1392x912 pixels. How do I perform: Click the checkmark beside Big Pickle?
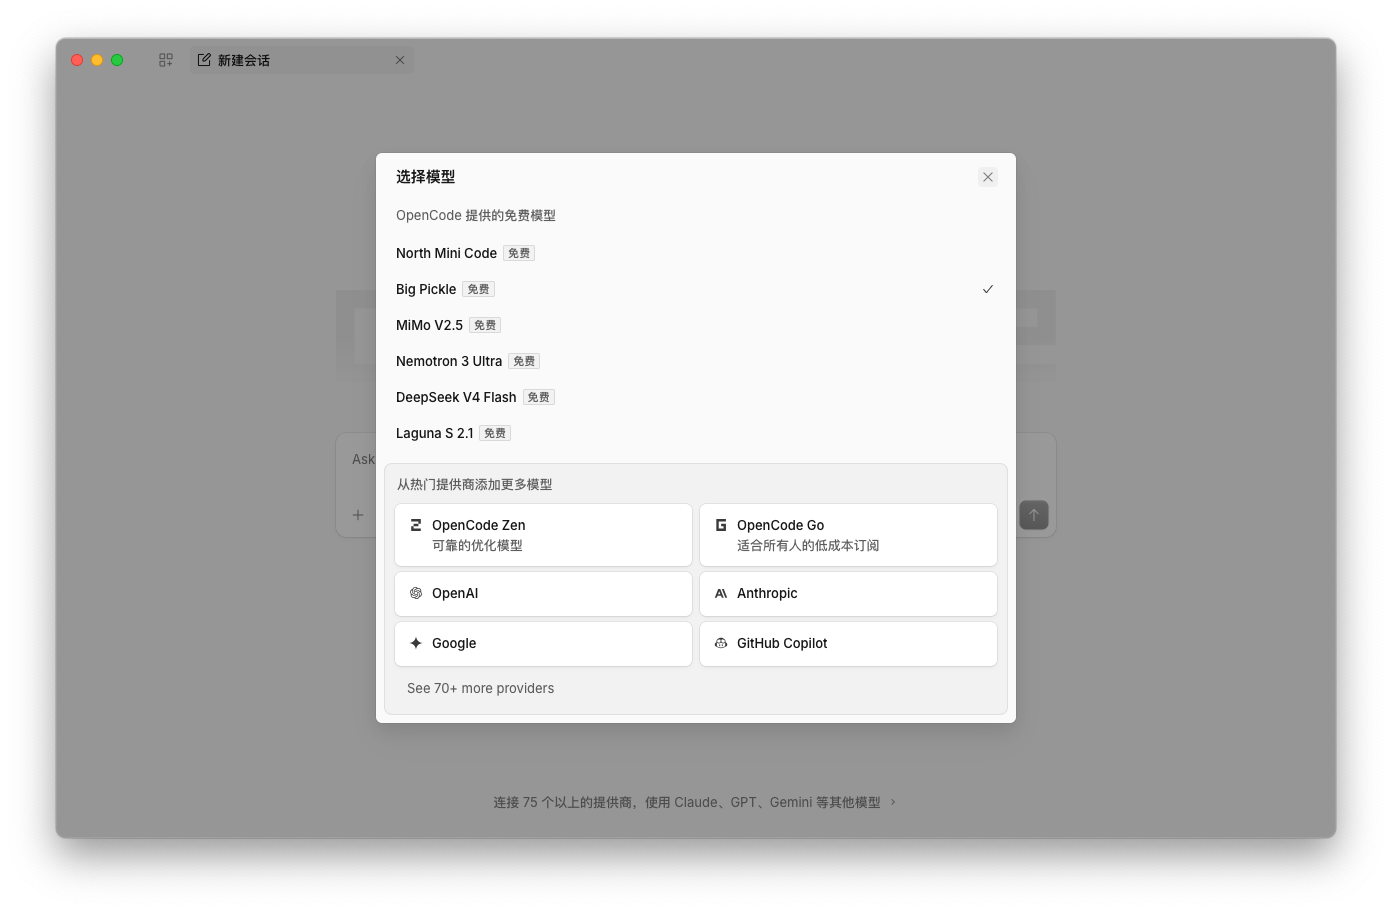click(988, 289)
